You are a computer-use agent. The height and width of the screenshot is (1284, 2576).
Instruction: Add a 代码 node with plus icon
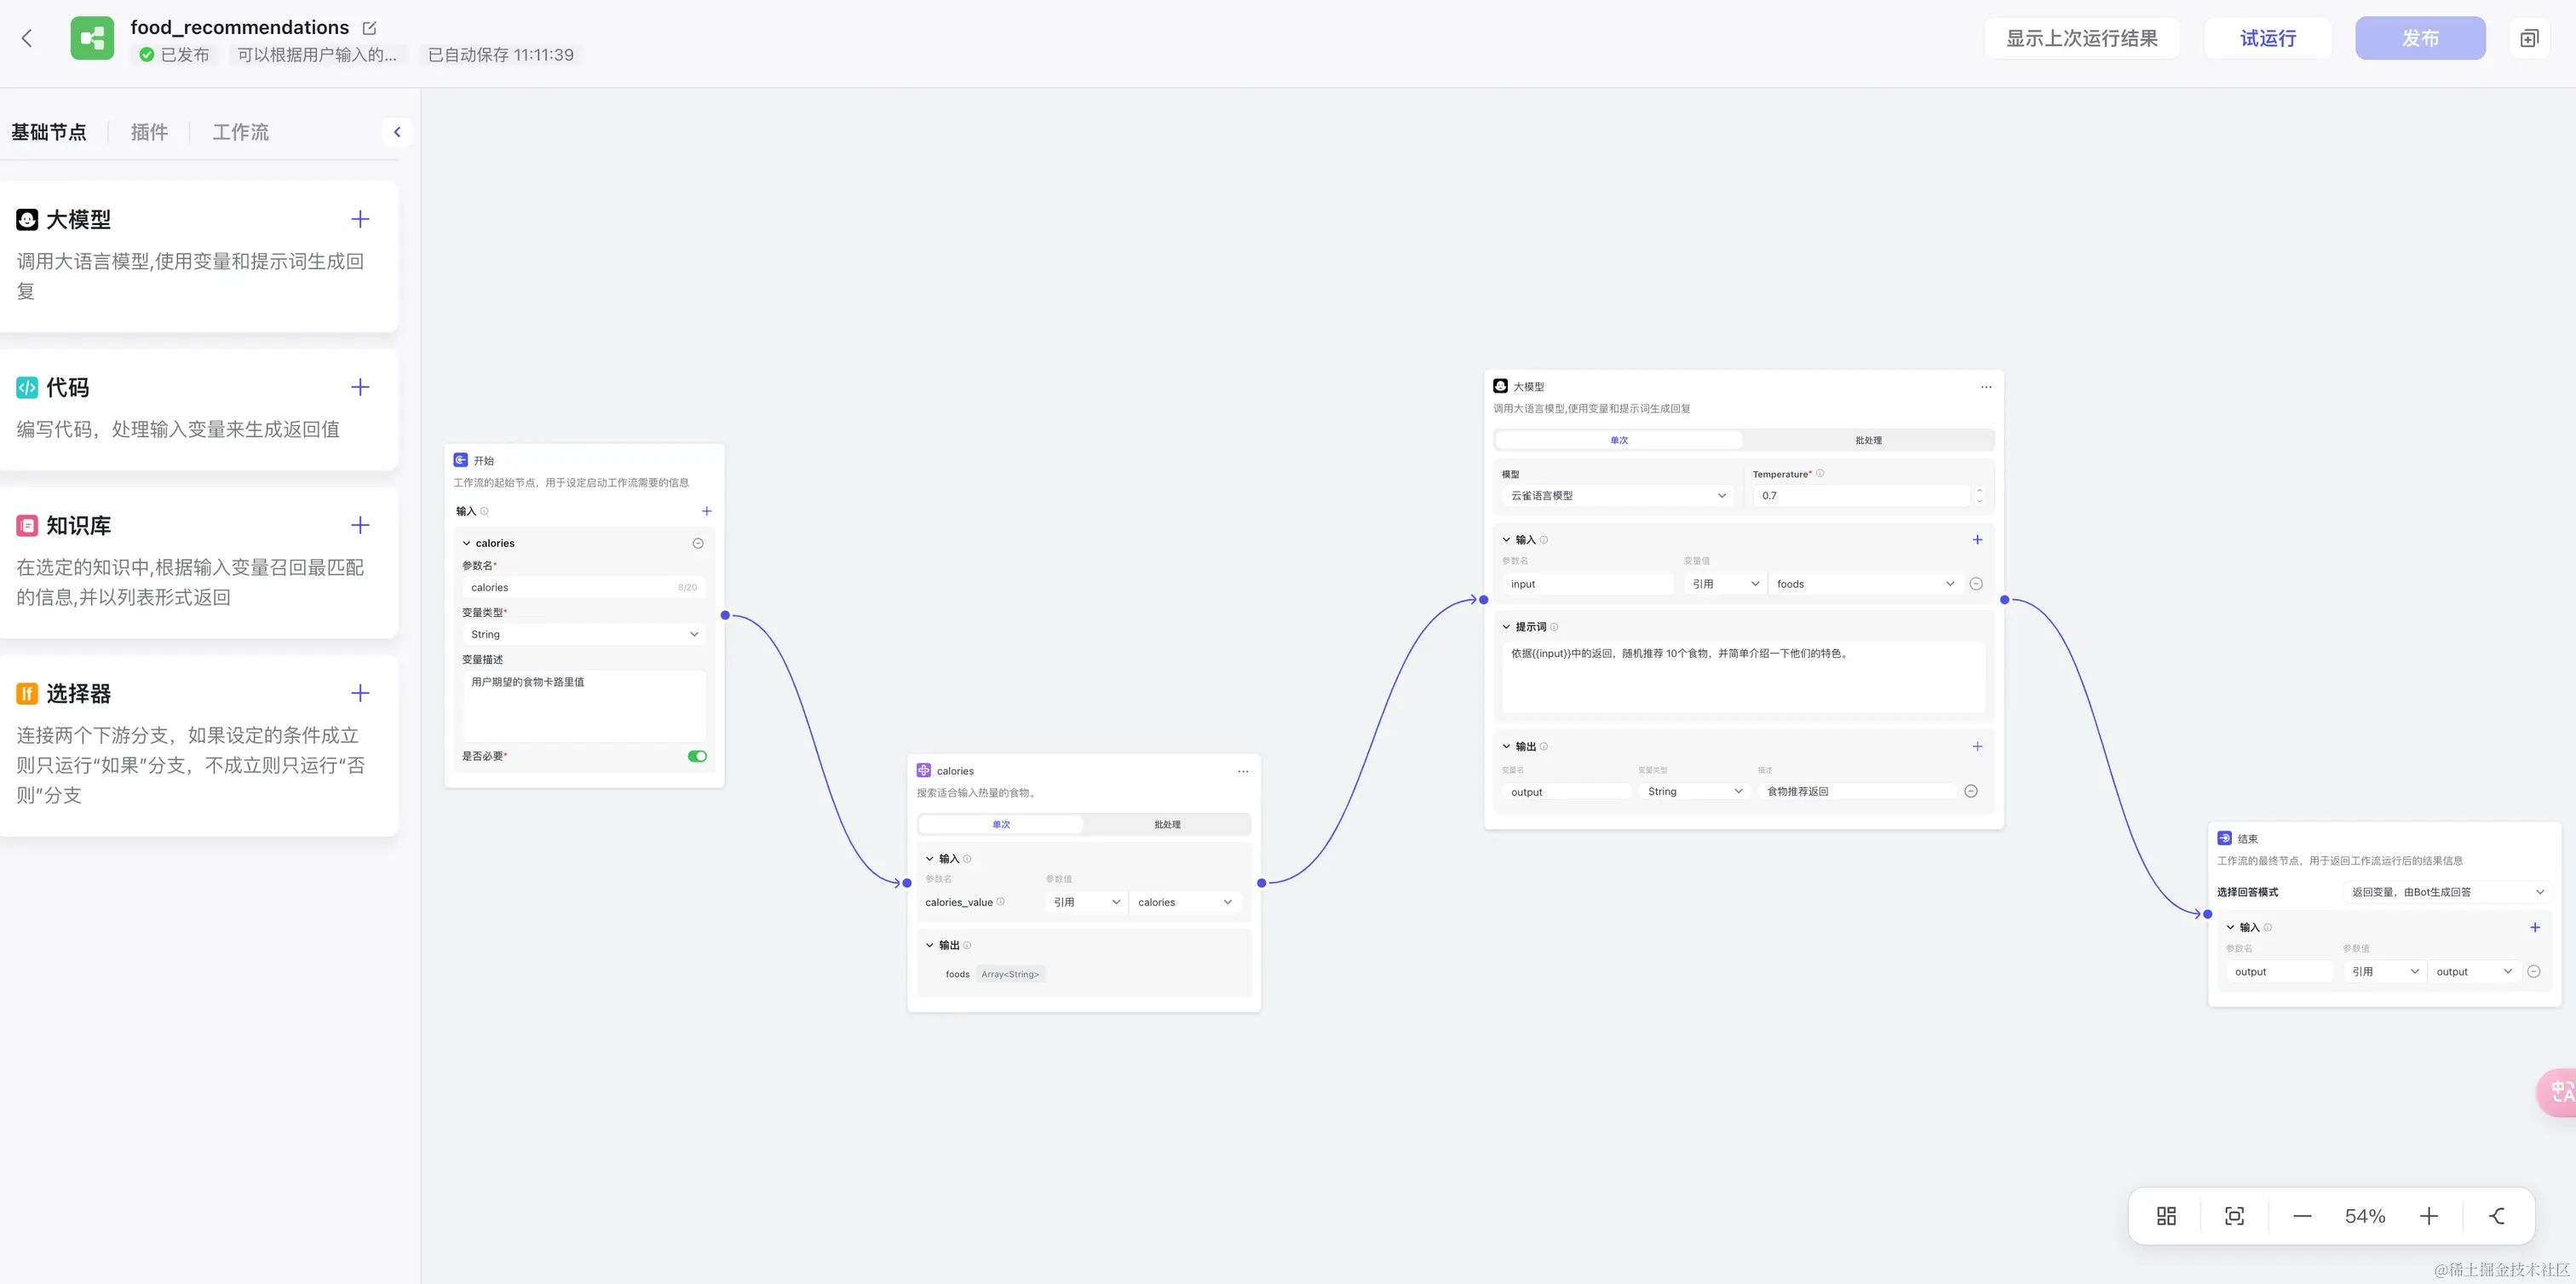[x=360, y=387]
